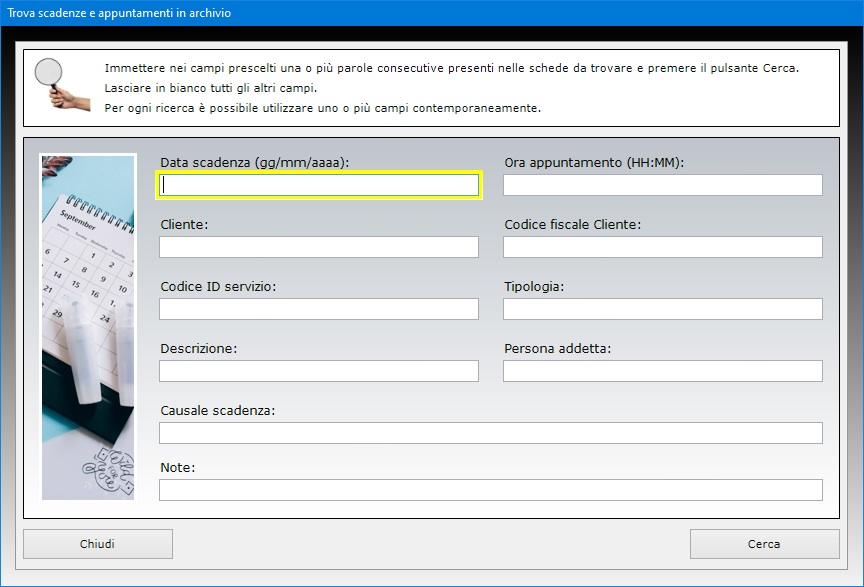Select the Cliente text field
The width and height of the screenshot is (864, 587).
319,247
